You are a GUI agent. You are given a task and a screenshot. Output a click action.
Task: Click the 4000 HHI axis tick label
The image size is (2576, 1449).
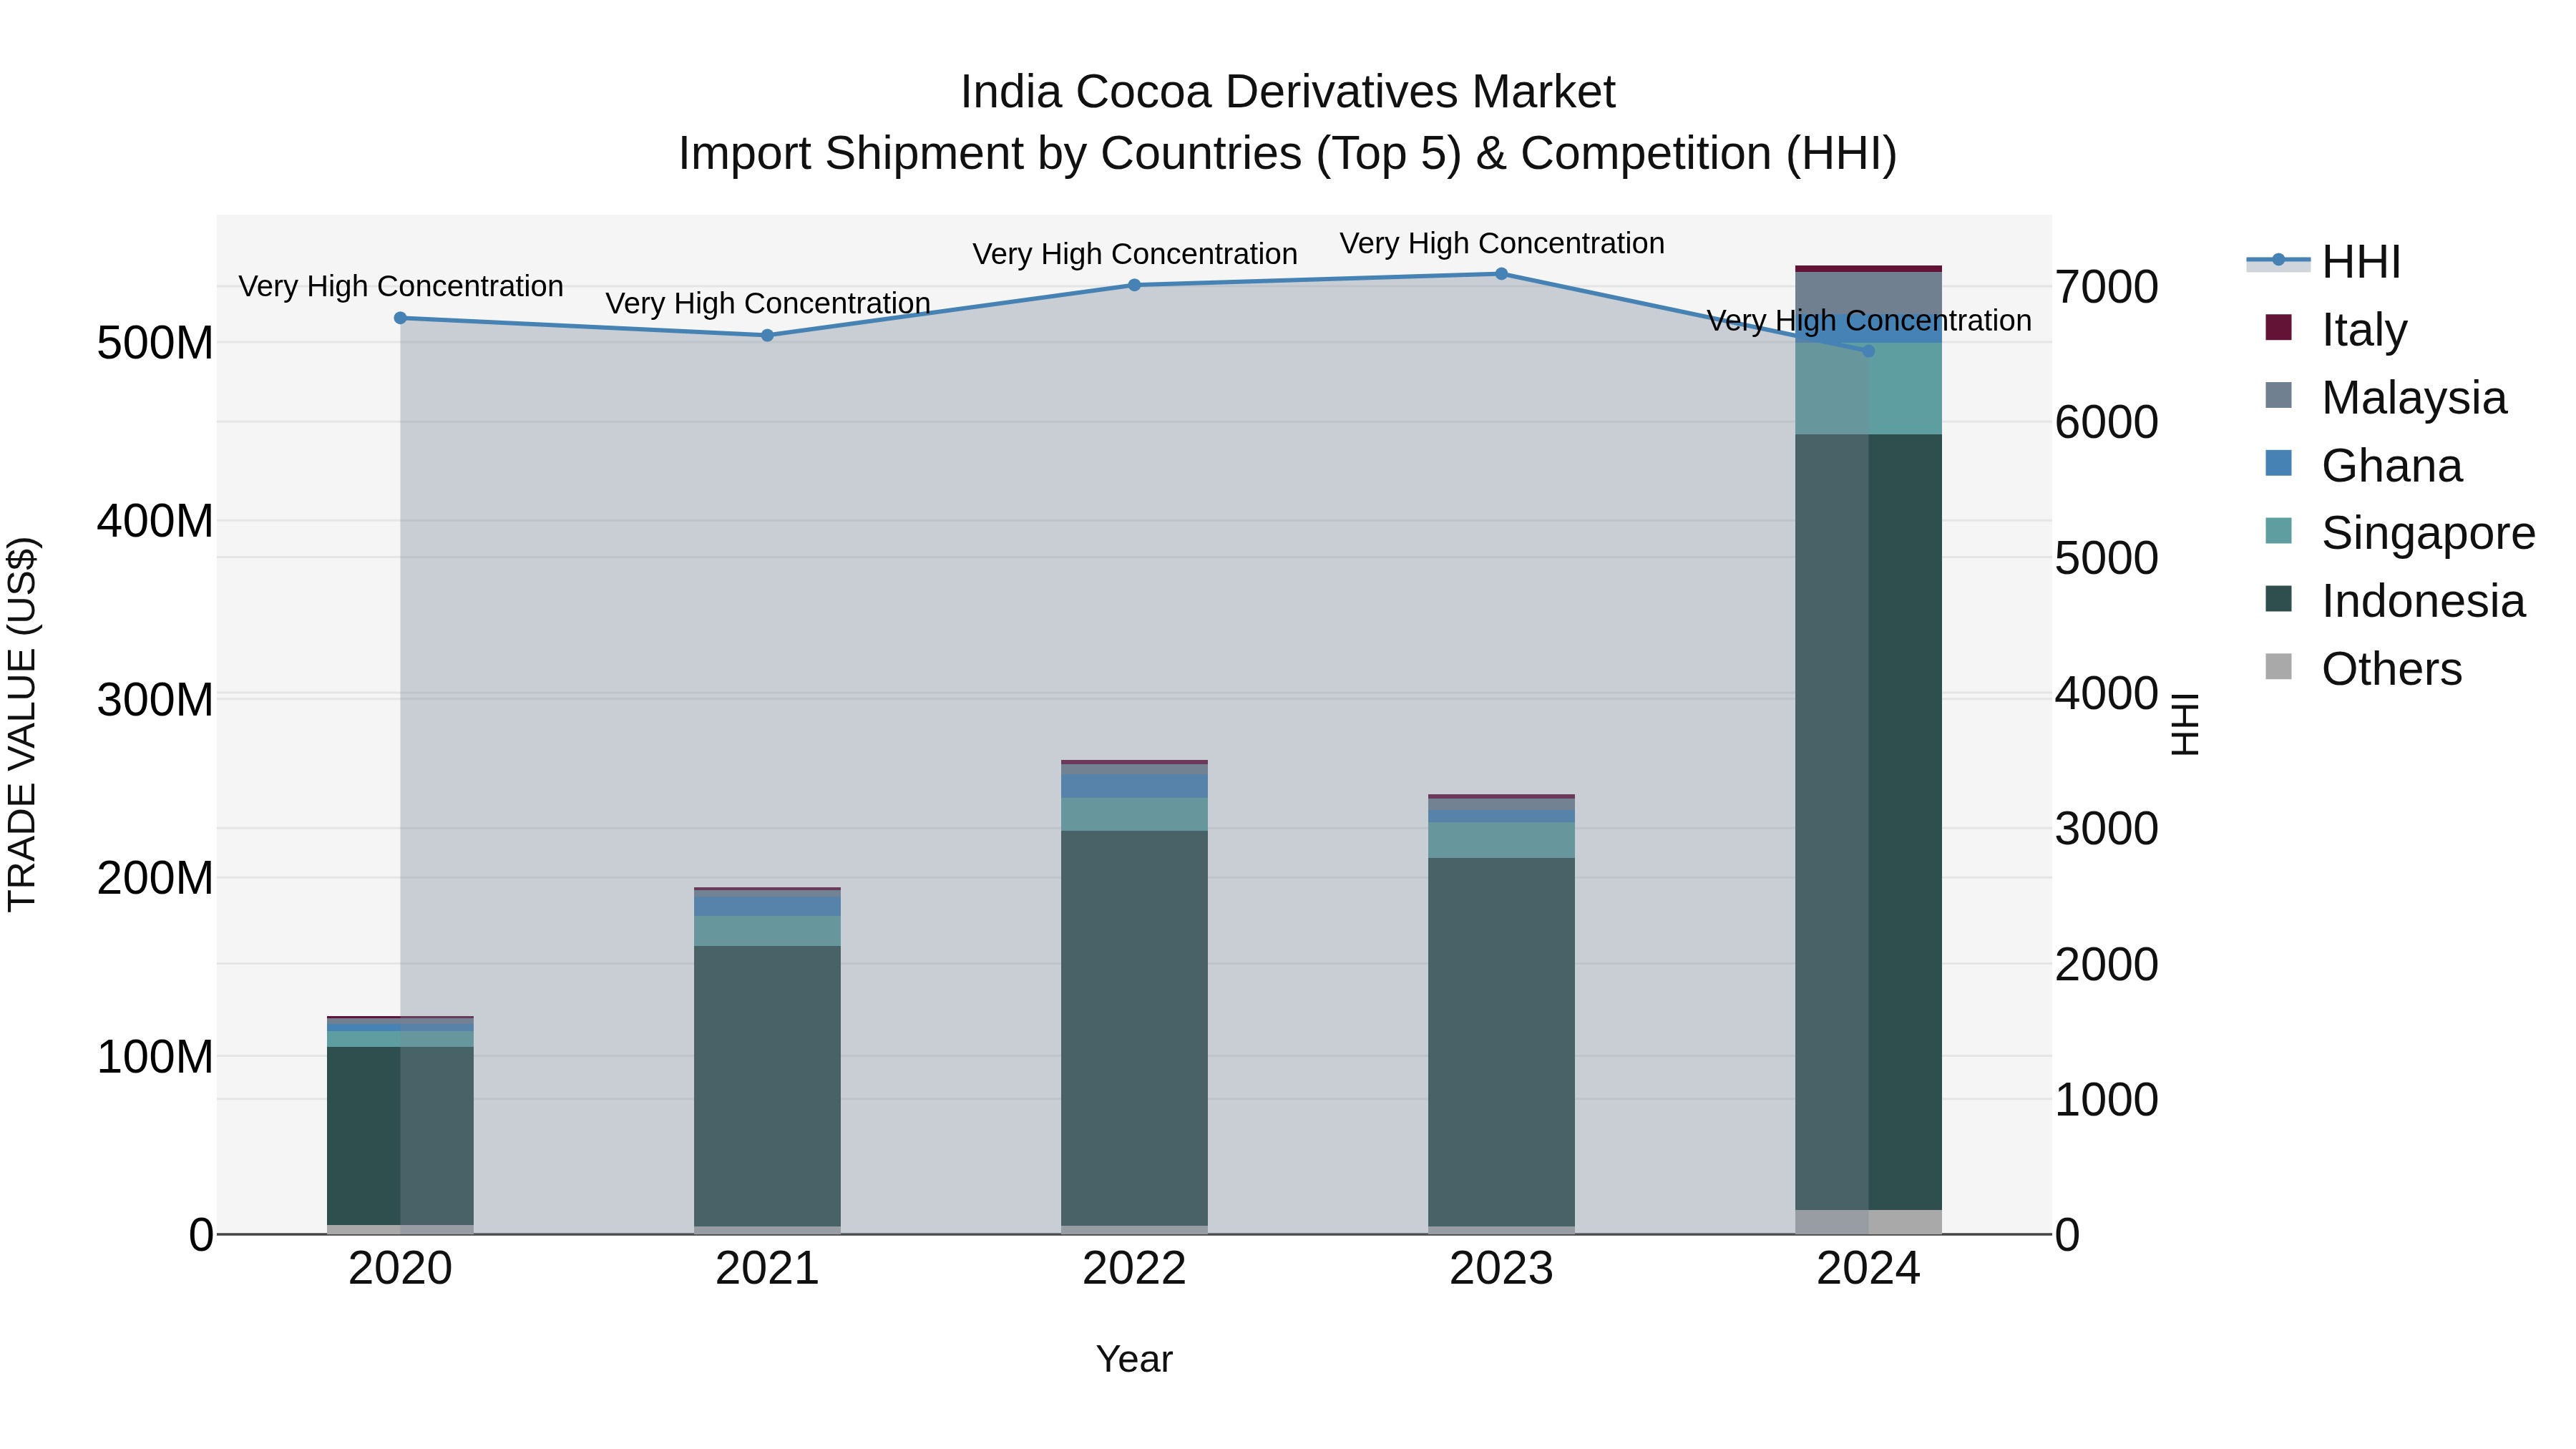click(x=2107, y=693)
